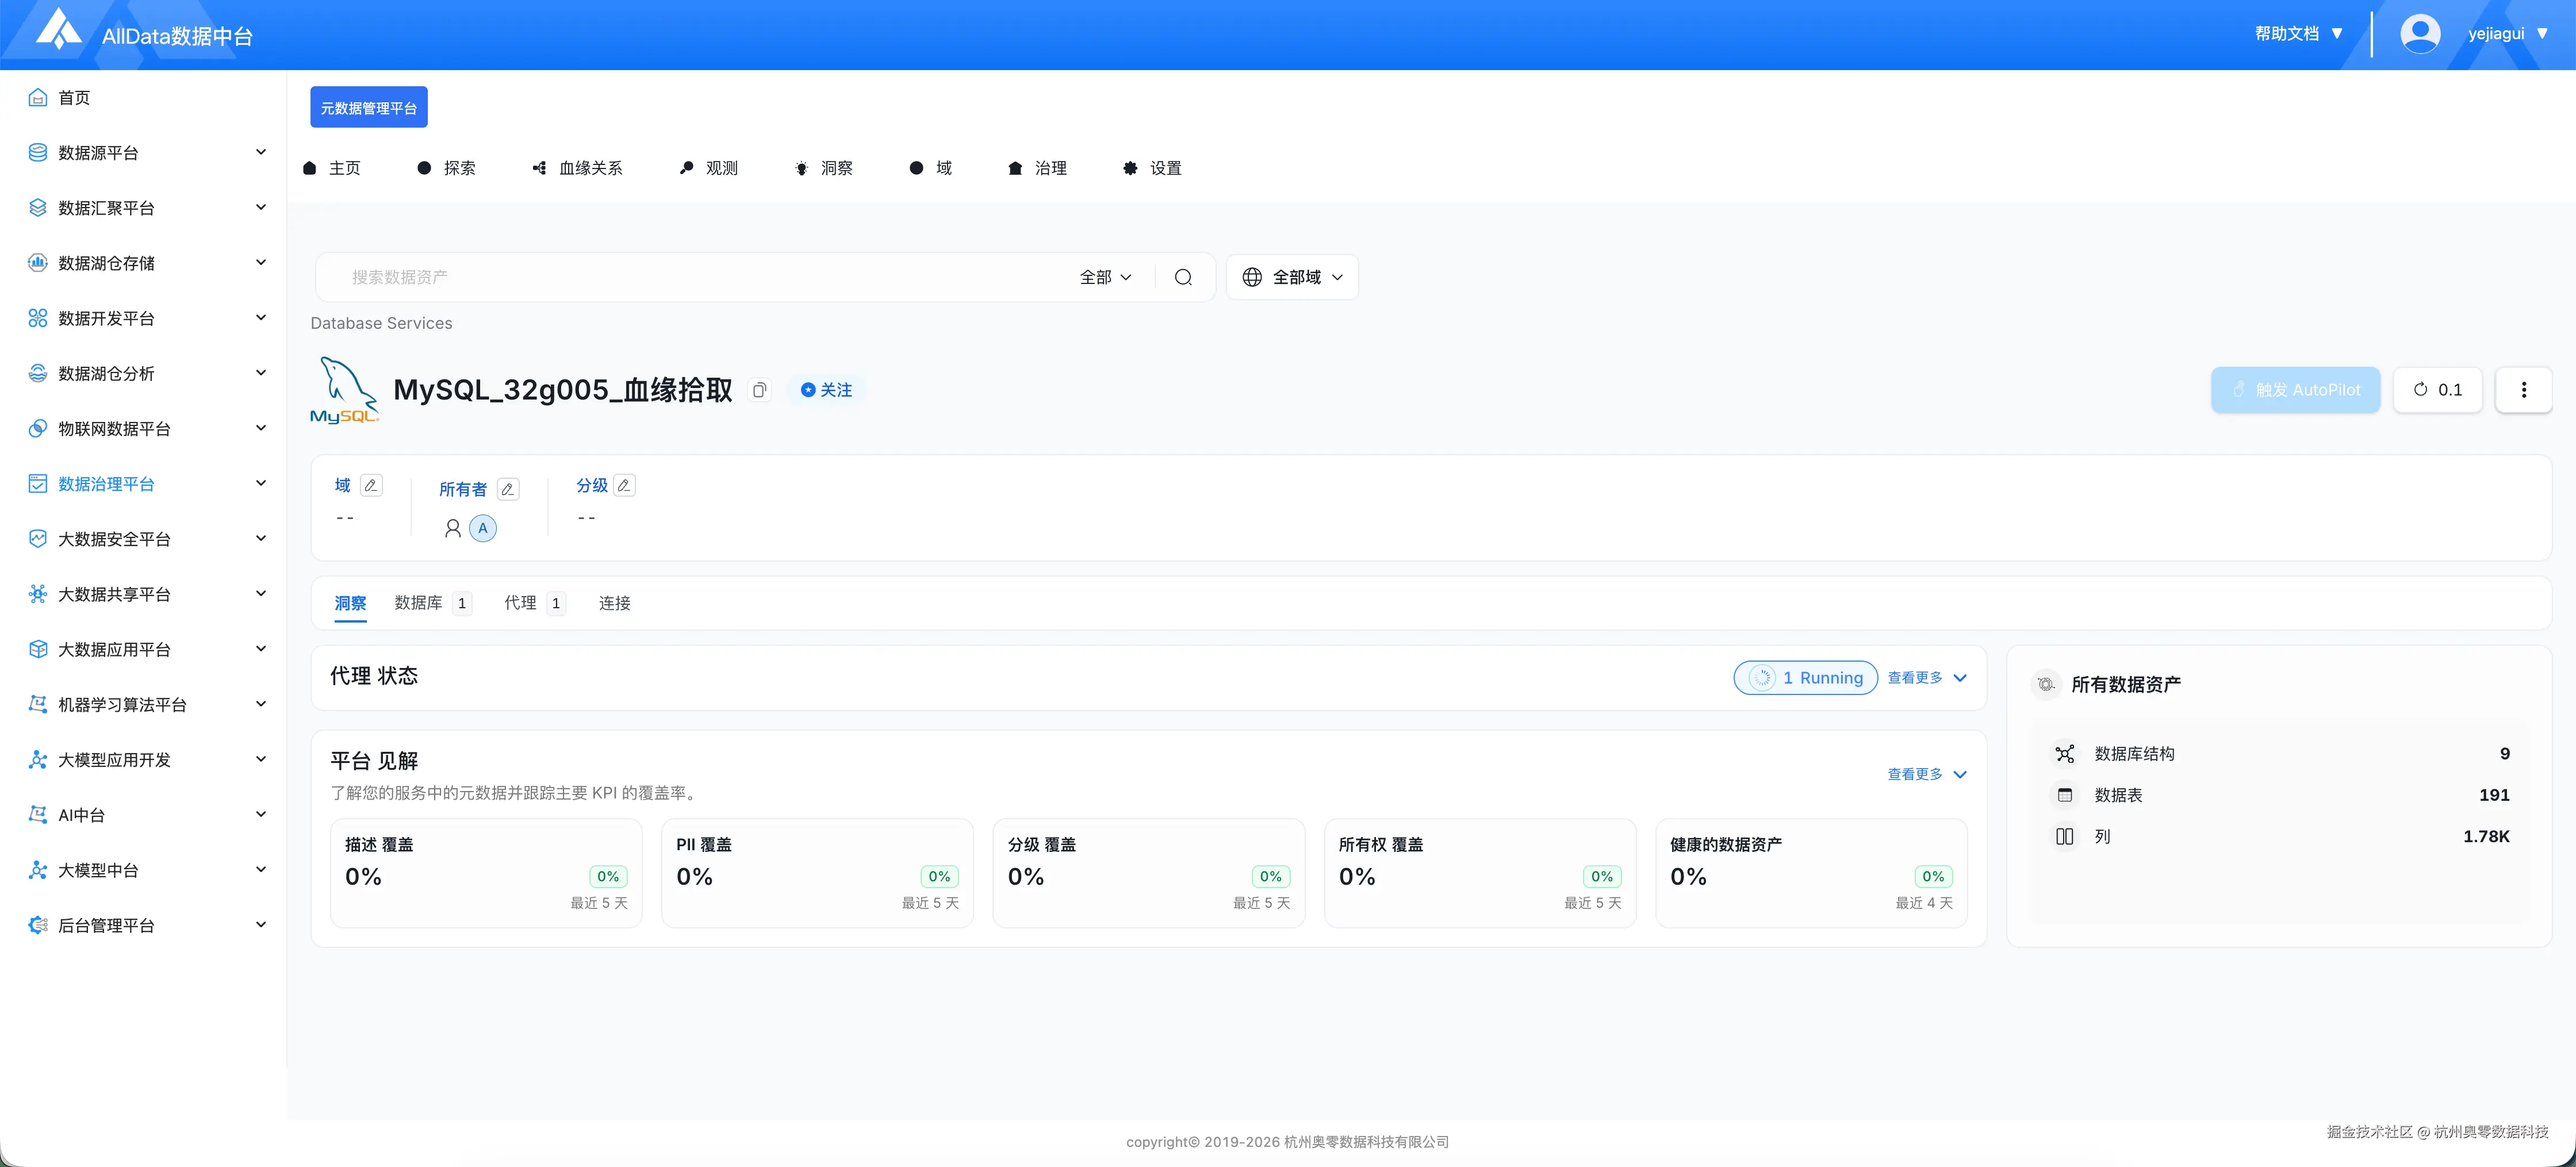Open the 血缘关系 nav item
Screen dimensions: 2576x1167
click(x=578, y=168)
